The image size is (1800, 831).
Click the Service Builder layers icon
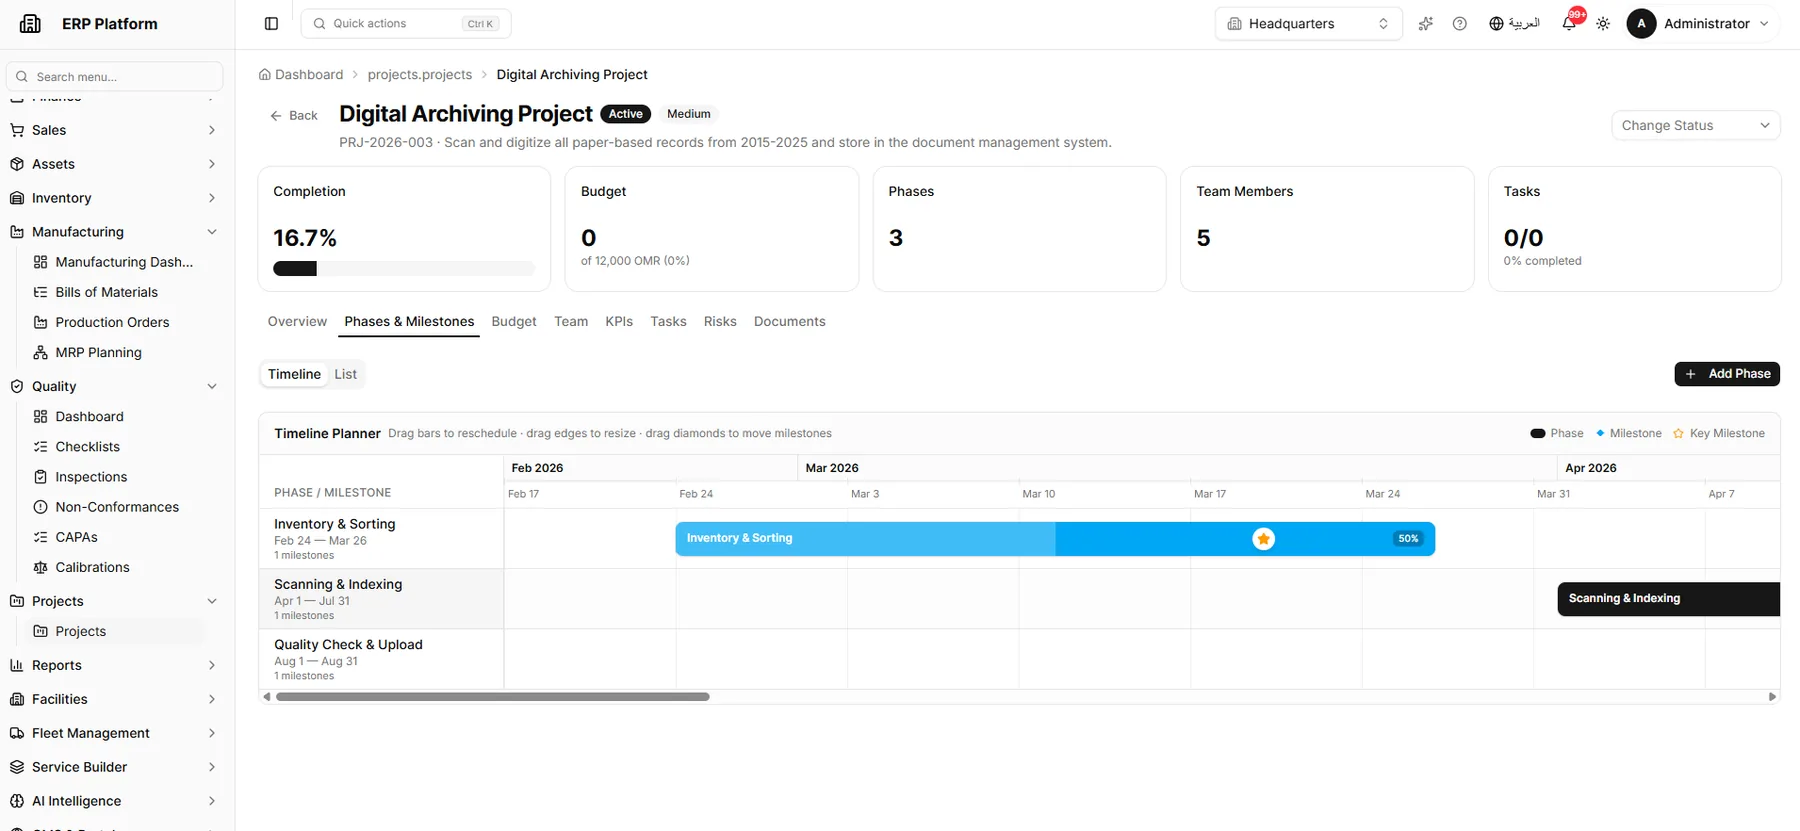click(17, 767)
